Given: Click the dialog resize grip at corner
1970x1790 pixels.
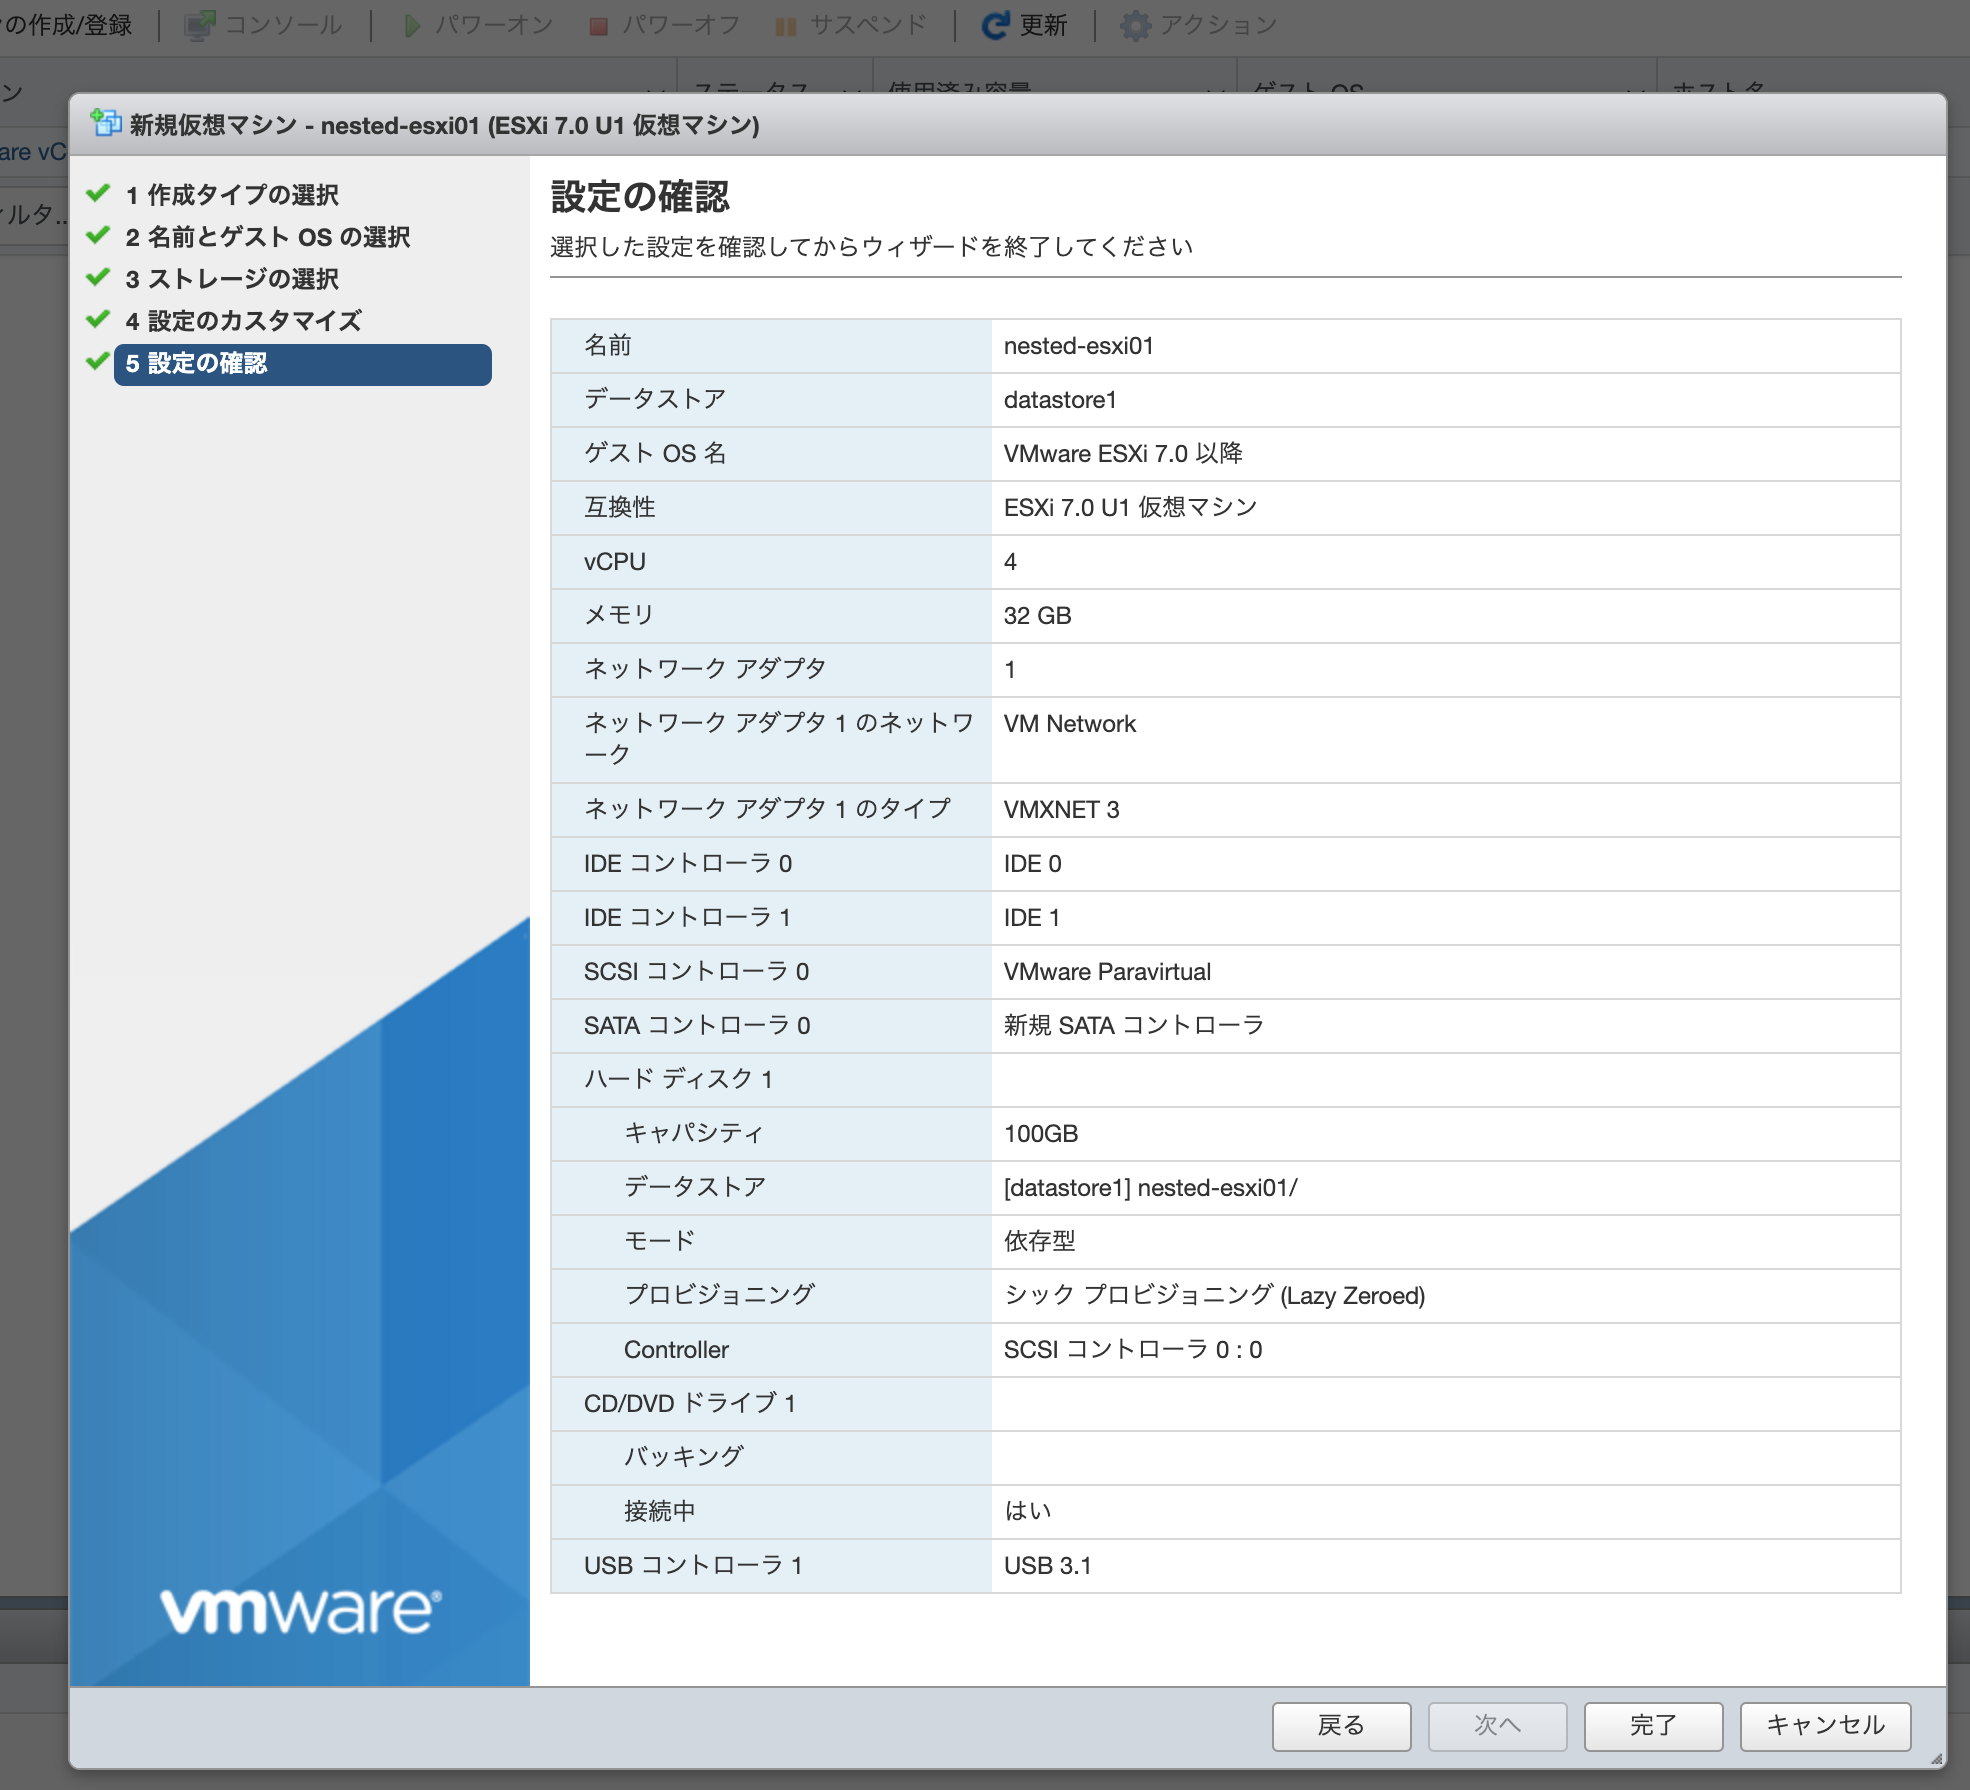Looking at the screenshot, I should pyautogui.click(x=1936, y=1759).
